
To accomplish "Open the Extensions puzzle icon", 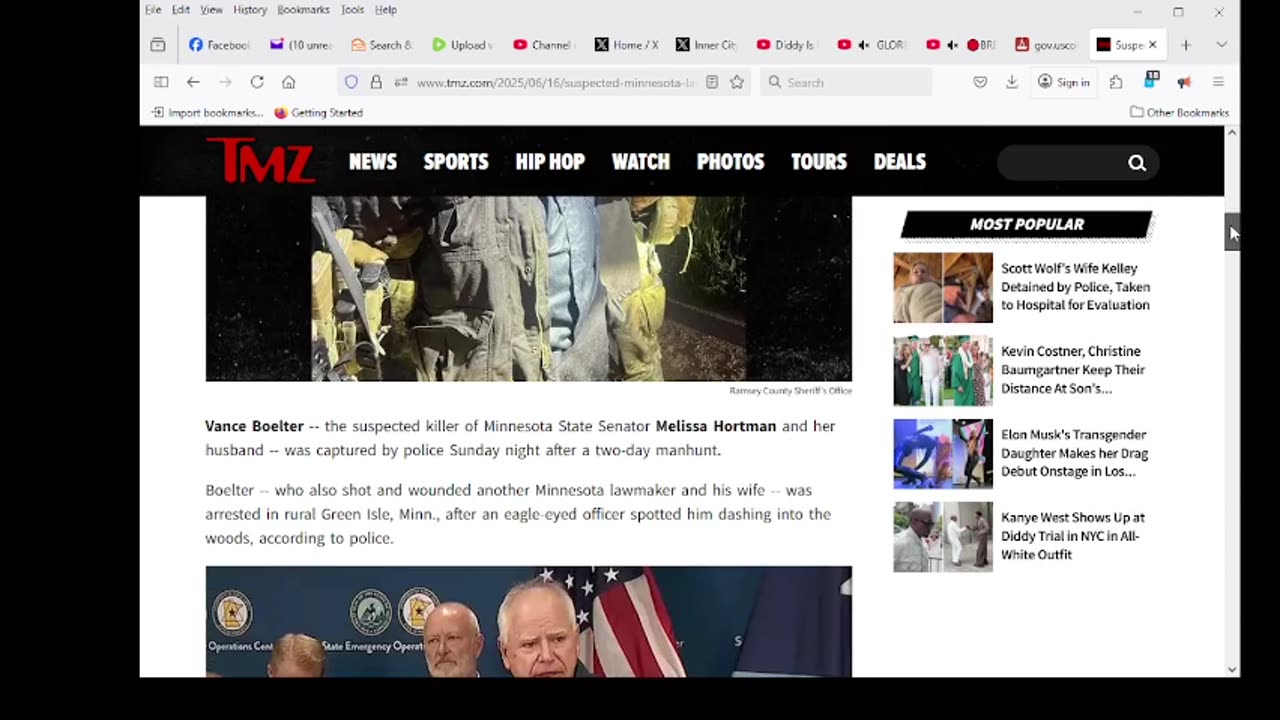I will click(x=1116, y=82).
